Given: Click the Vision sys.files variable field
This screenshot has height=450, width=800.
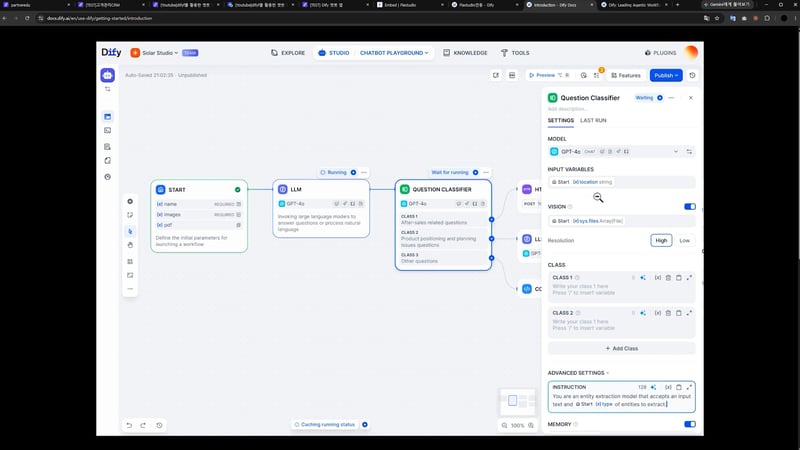Looking at the screenshot, I should pyautogui.click(x=621, y=221).
